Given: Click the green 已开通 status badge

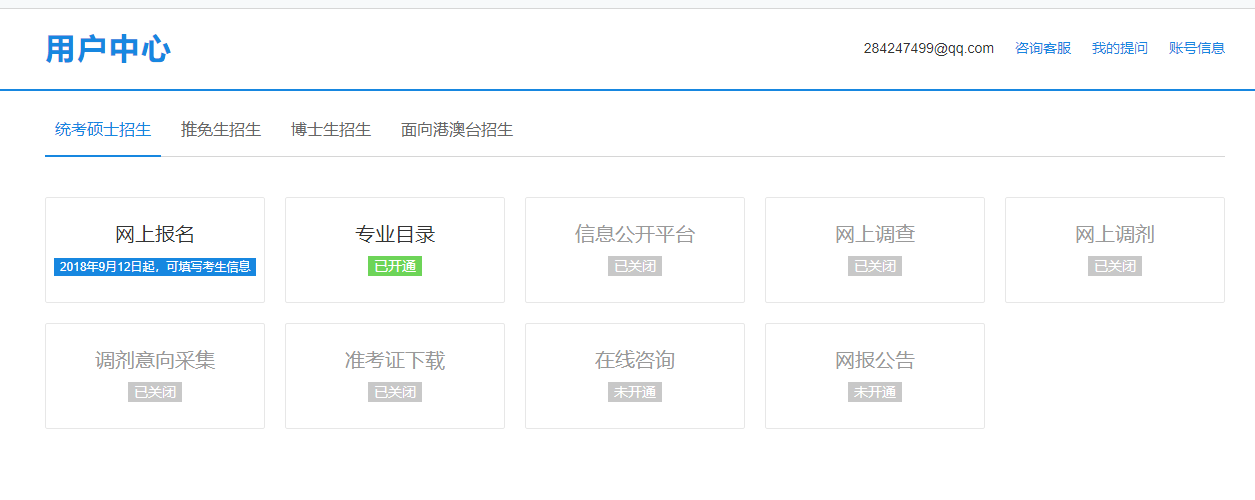Looking at the screenshot, I should pyautogui.click(x=395, y=267).
